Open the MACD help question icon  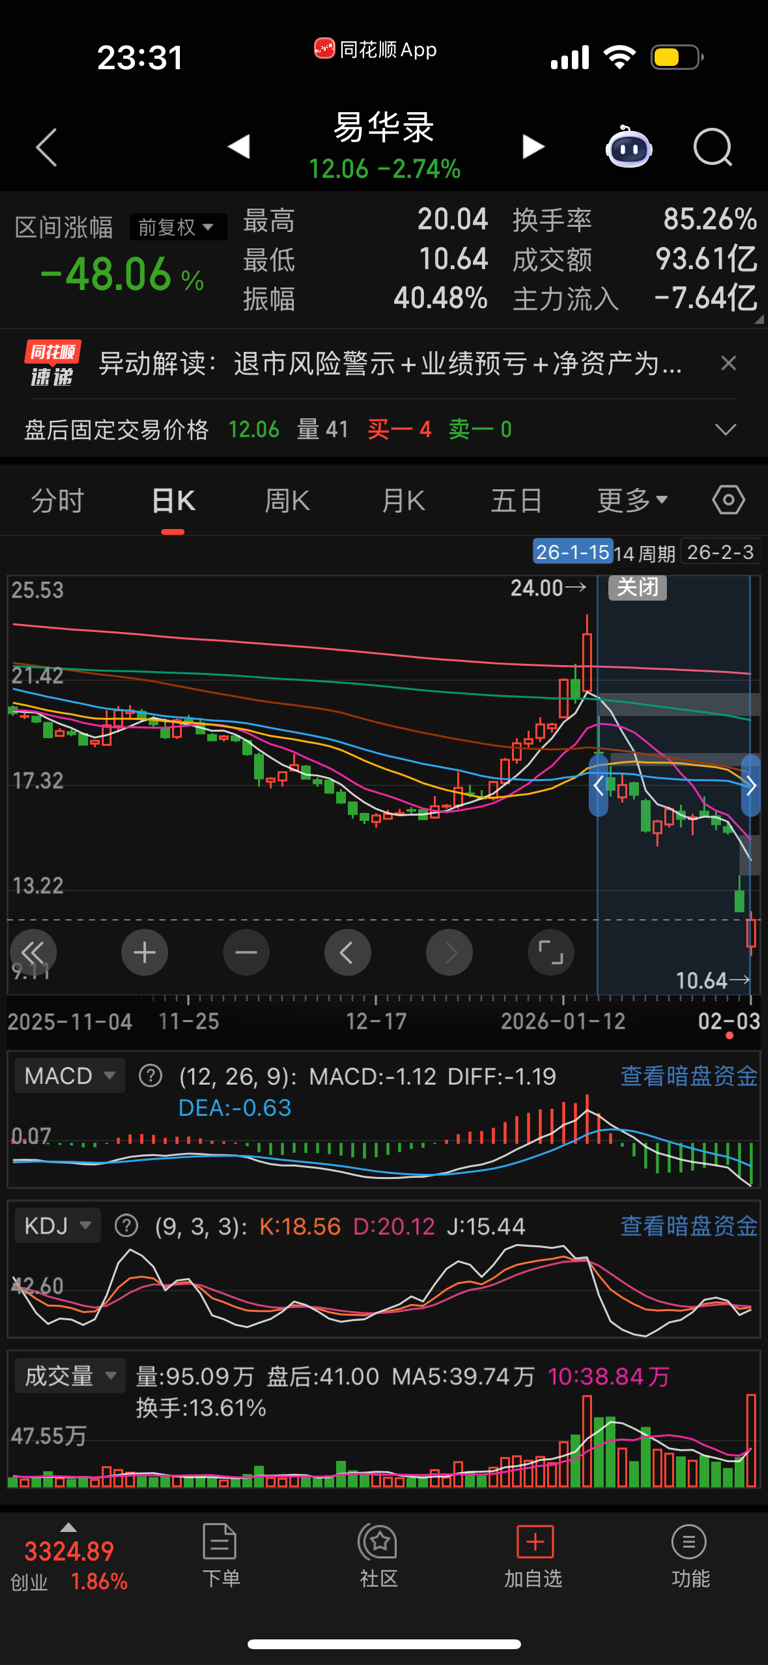(x=151, y=1076)
